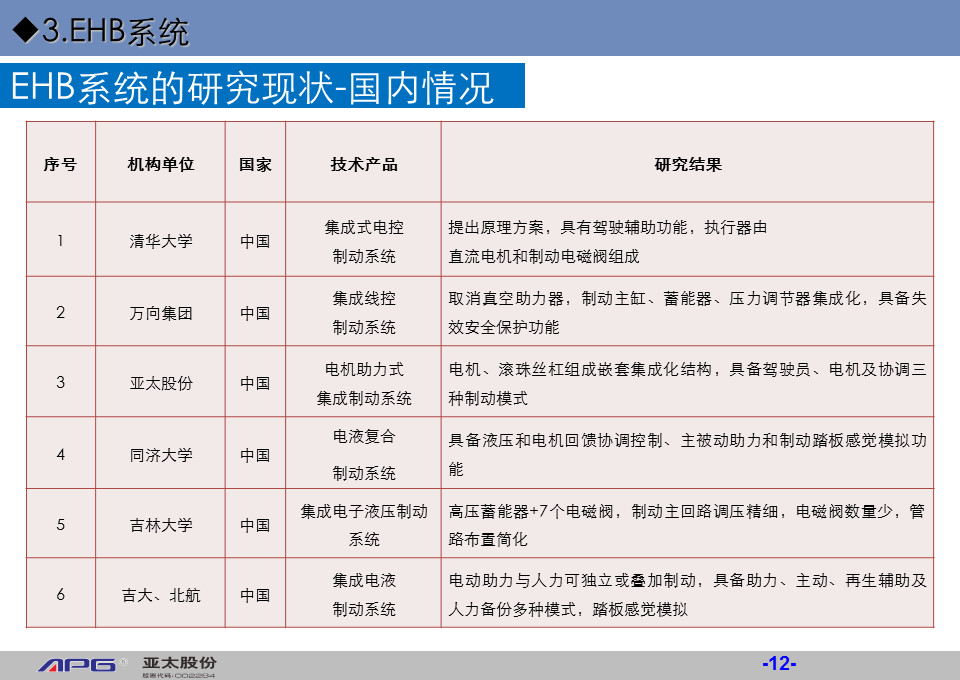Click serial number 5 in the table
The width and height of the screenshot is (960, 680).
60,525
